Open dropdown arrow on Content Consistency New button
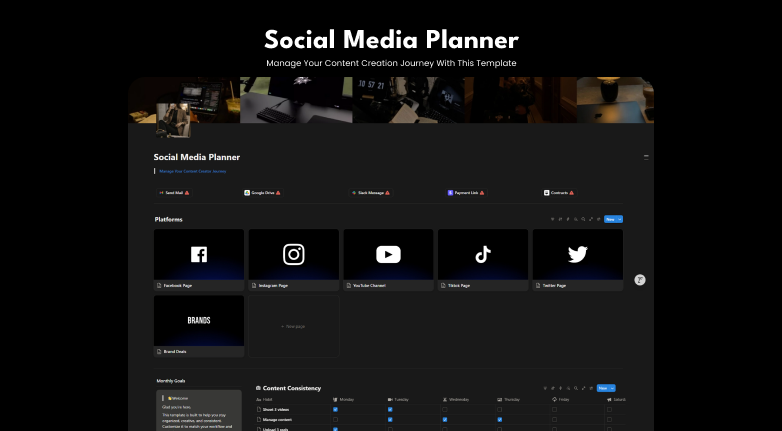This screenshot has height=431, width=782. point(612,388)
